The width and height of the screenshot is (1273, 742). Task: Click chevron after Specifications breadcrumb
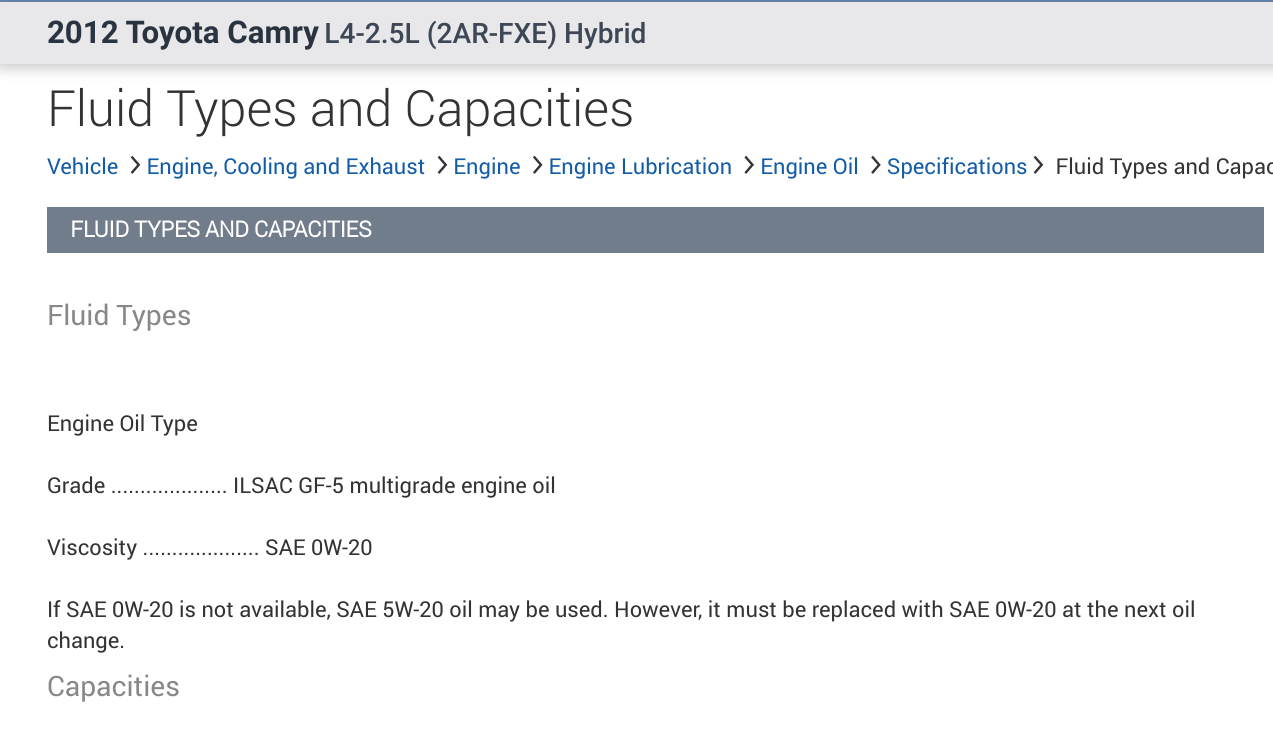[x=1039, y=166]
